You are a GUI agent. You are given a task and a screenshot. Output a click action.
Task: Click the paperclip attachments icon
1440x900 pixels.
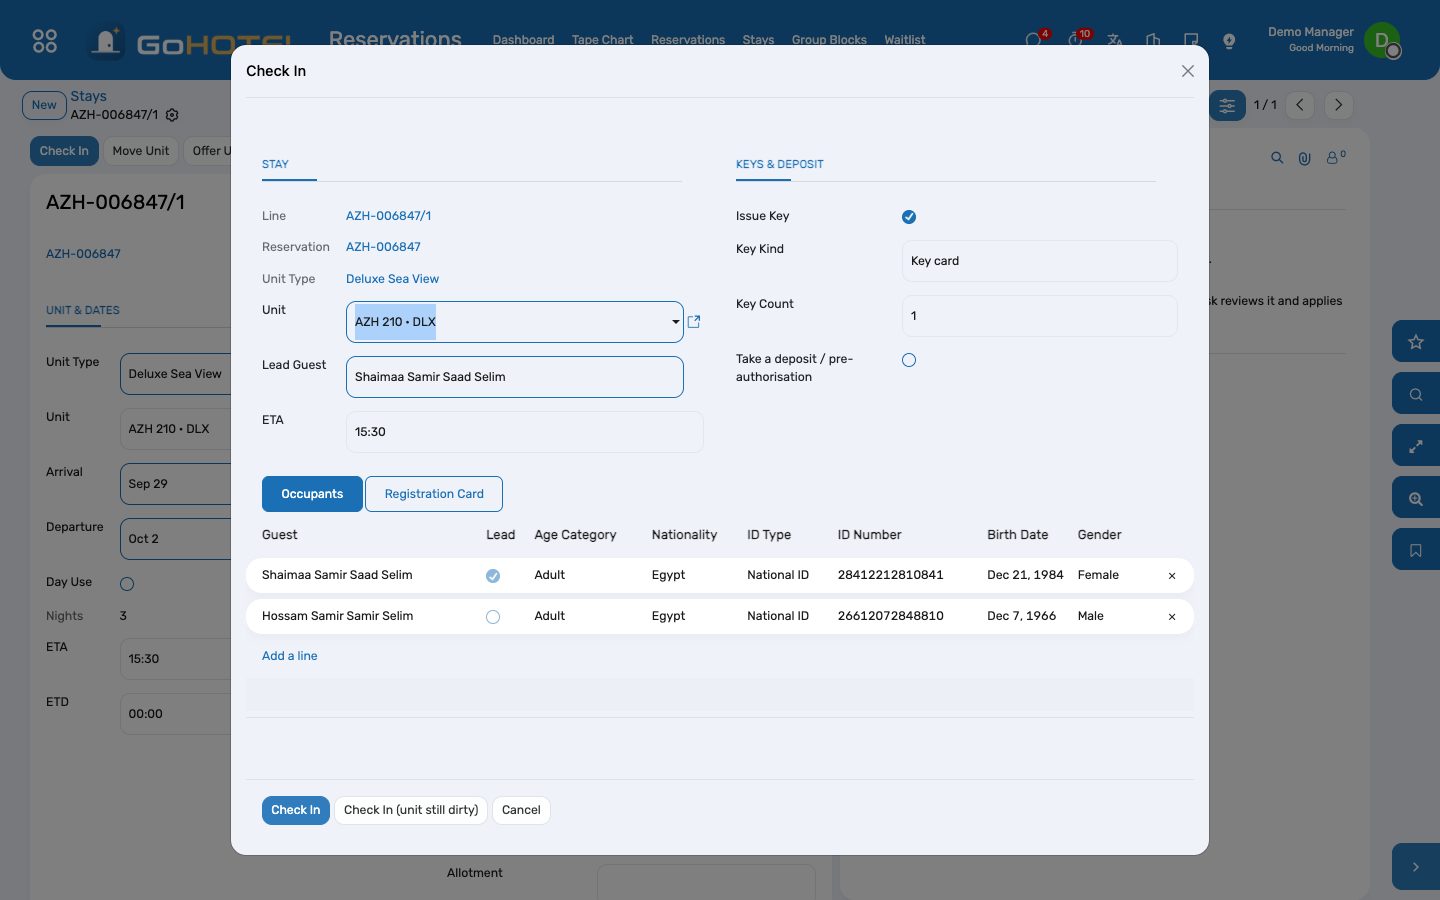[1304, 158]
